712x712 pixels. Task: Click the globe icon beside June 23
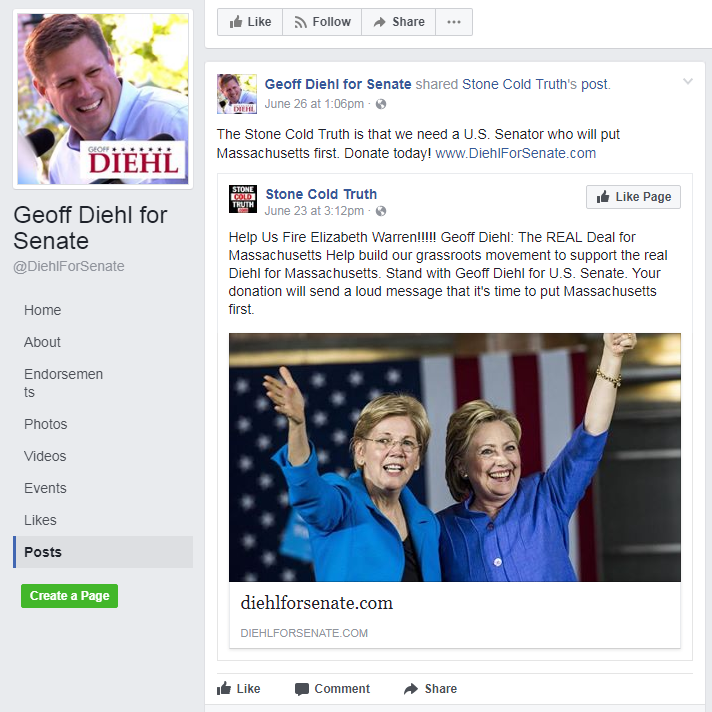coord(381,211)
